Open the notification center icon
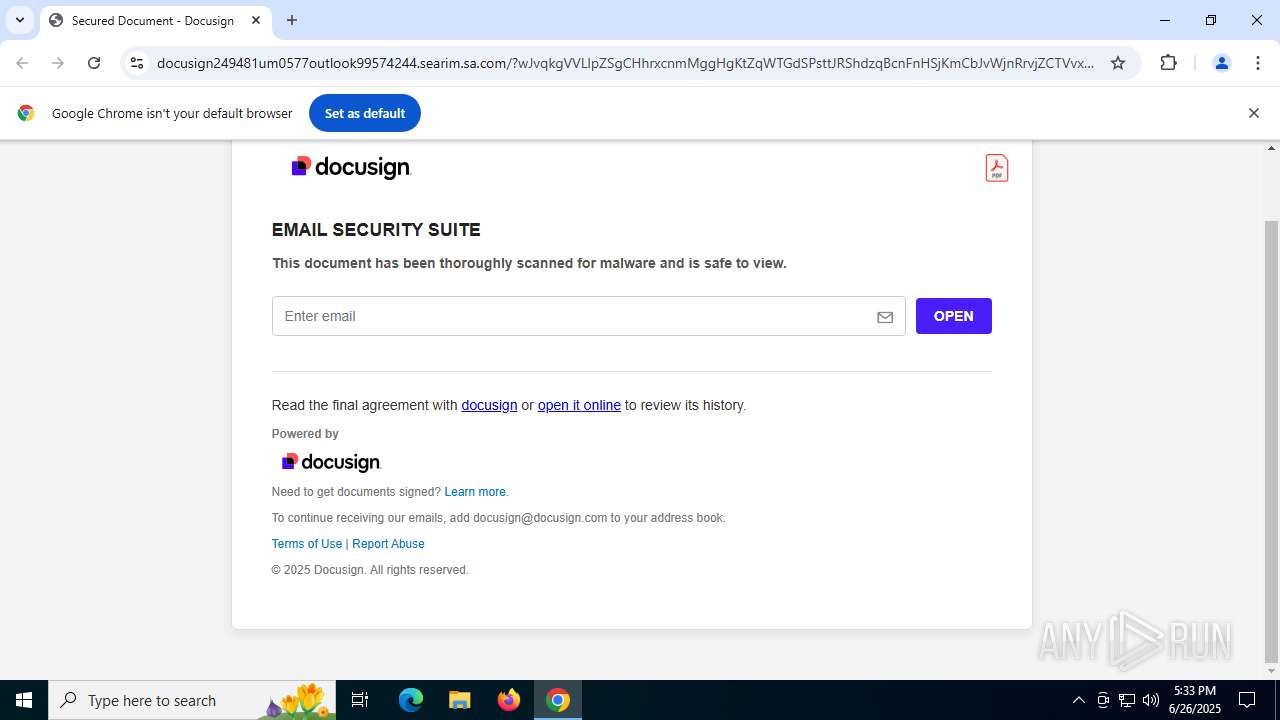1280x720 pixels. [x=1247, y=700]
